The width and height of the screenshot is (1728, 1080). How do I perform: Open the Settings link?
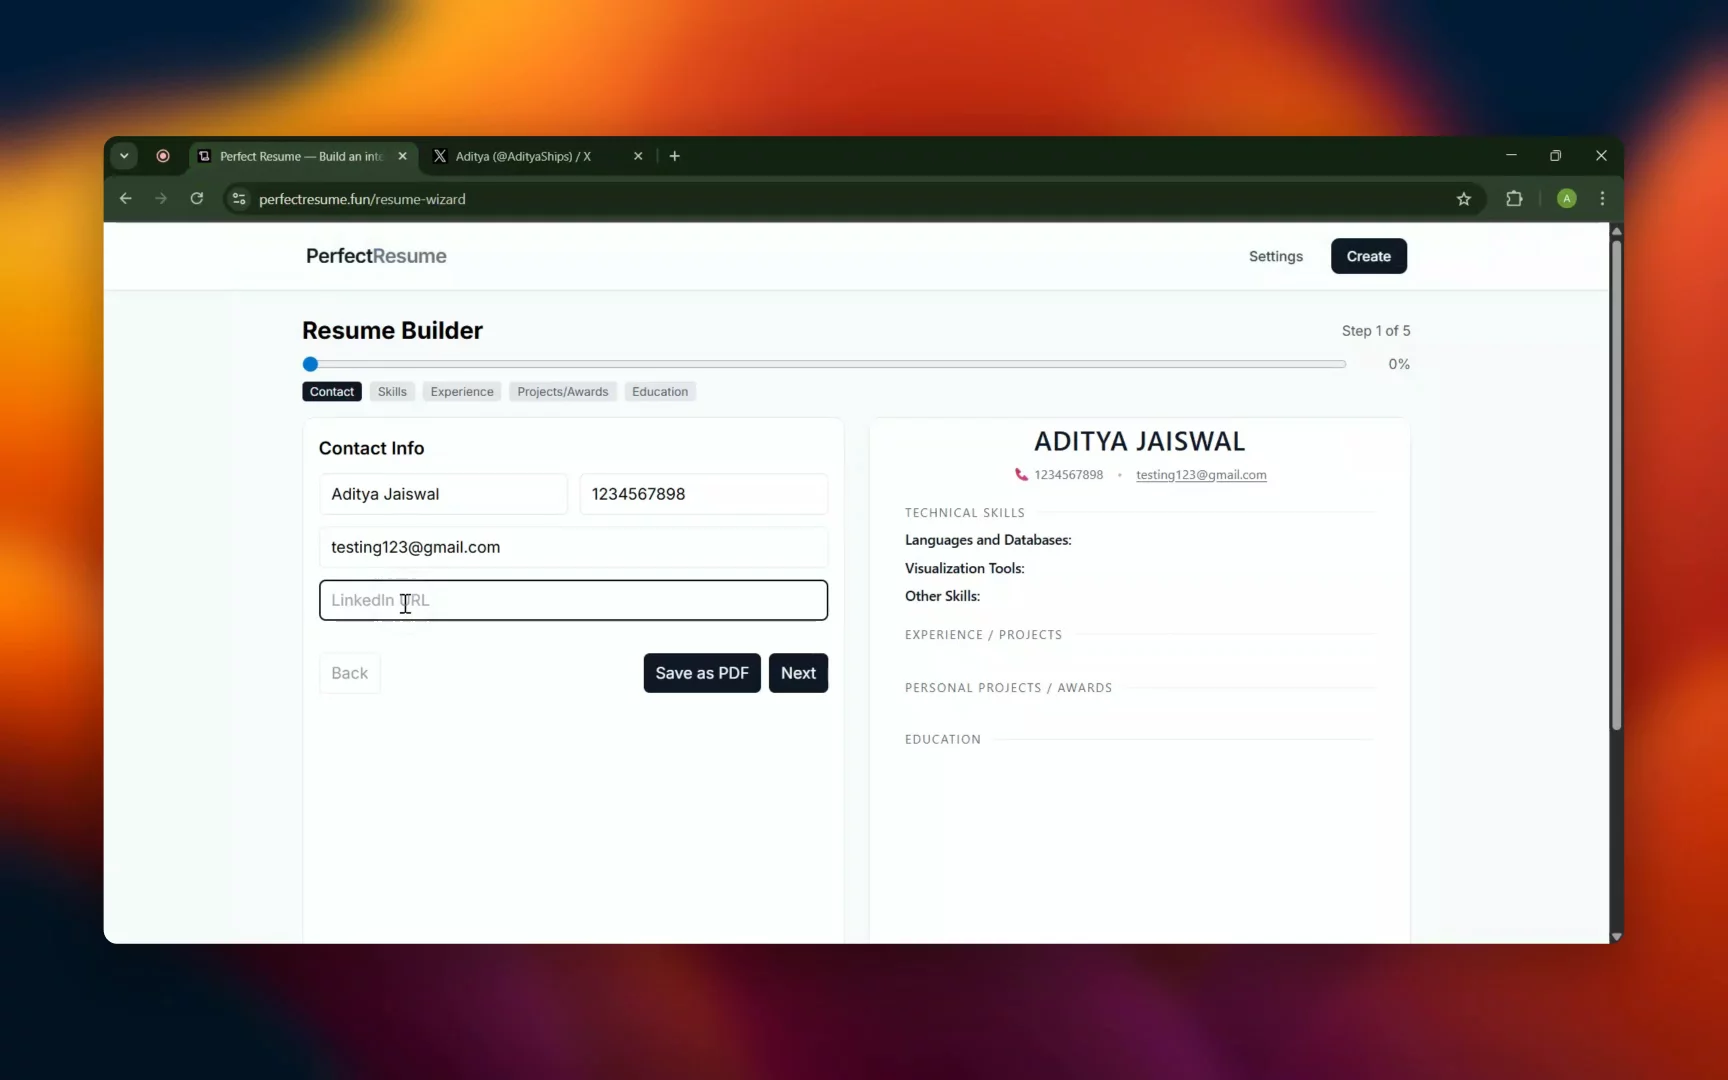click(x=1275, y=256)
